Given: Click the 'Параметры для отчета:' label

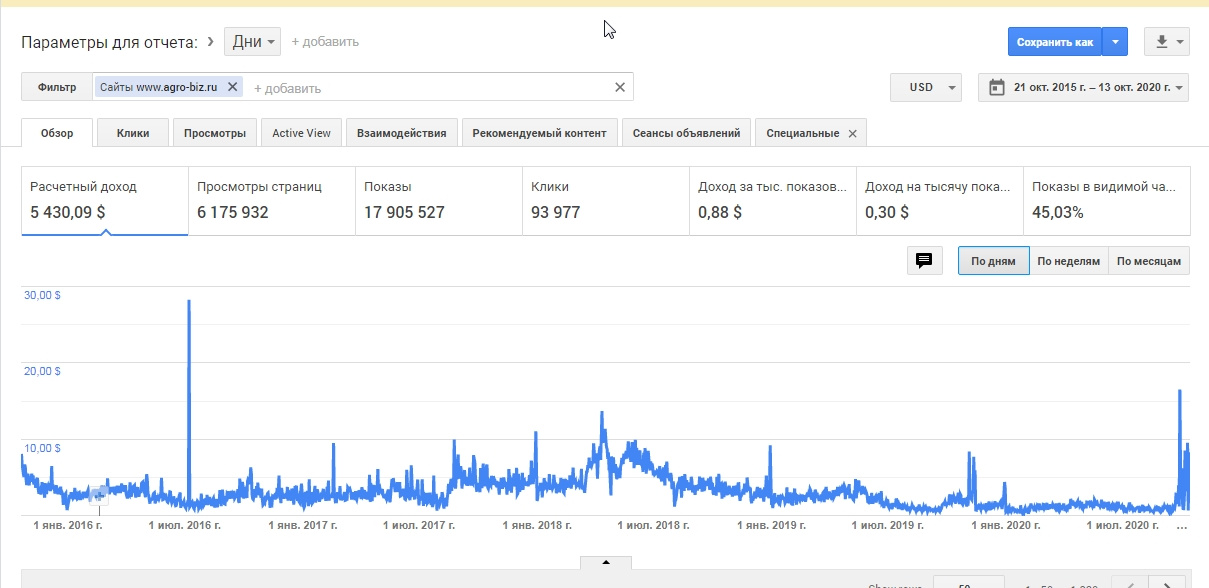Looking at the screenshot, I should click(x=110, y=42).
